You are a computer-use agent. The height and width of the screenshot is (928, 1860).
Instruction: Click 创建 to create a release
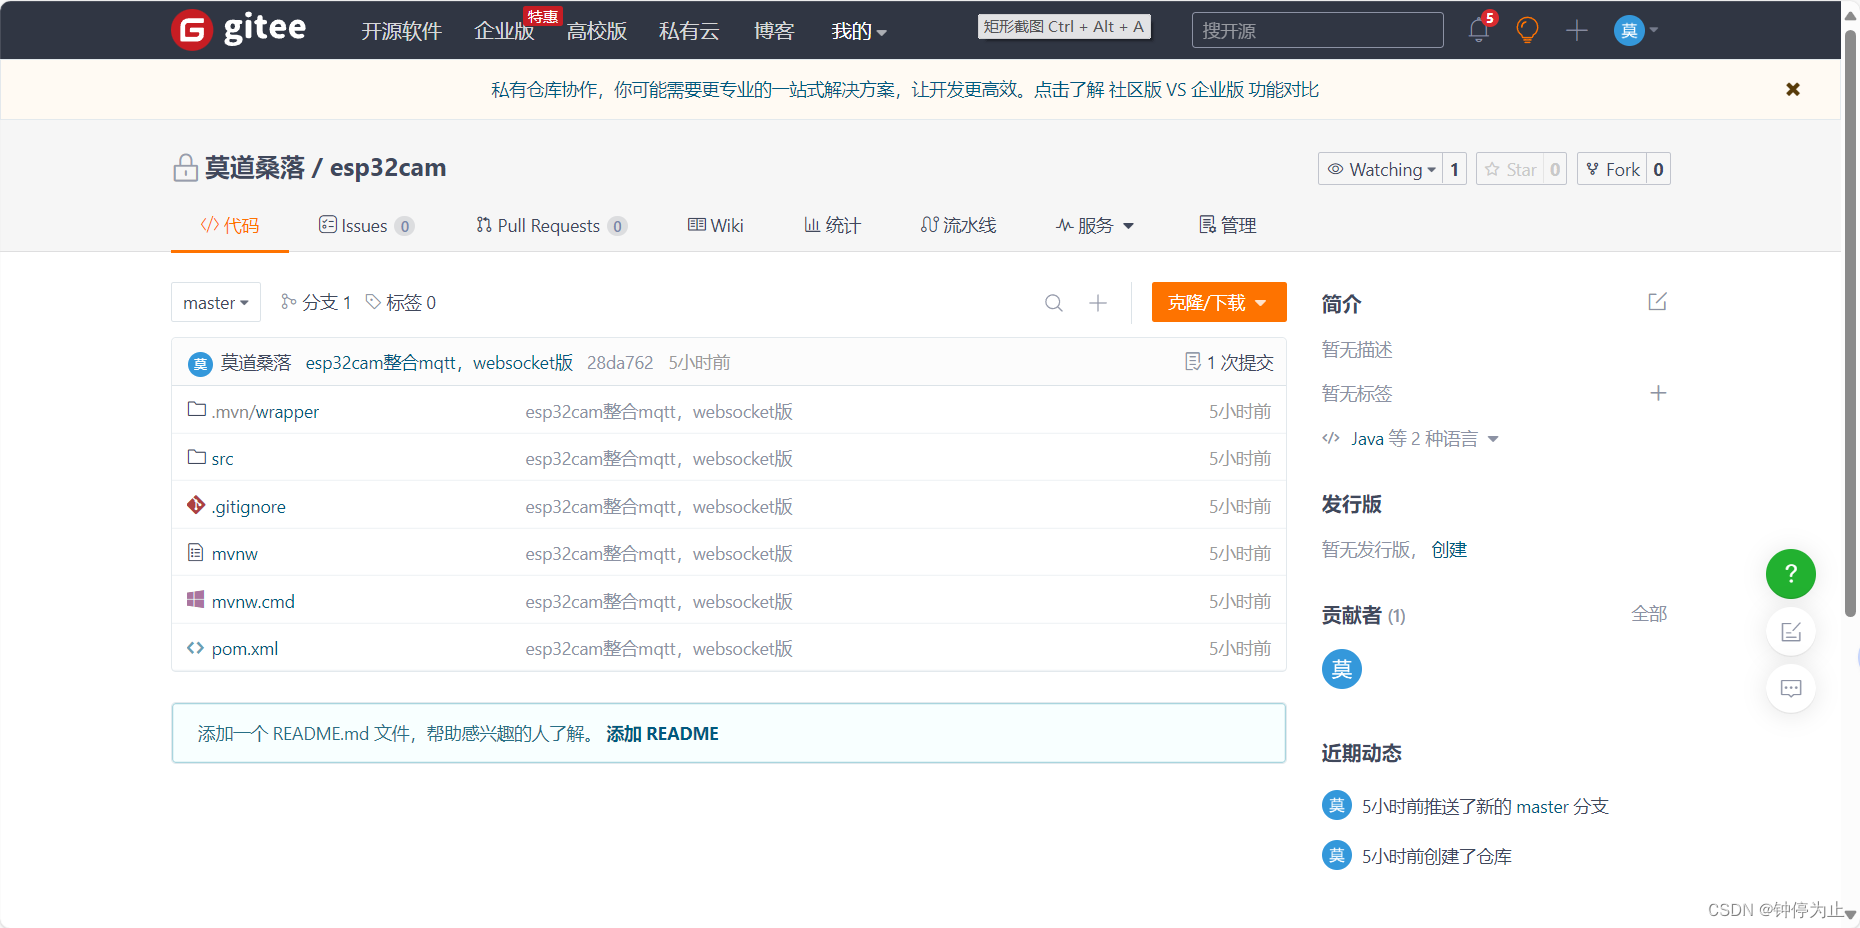[1449, 549]
